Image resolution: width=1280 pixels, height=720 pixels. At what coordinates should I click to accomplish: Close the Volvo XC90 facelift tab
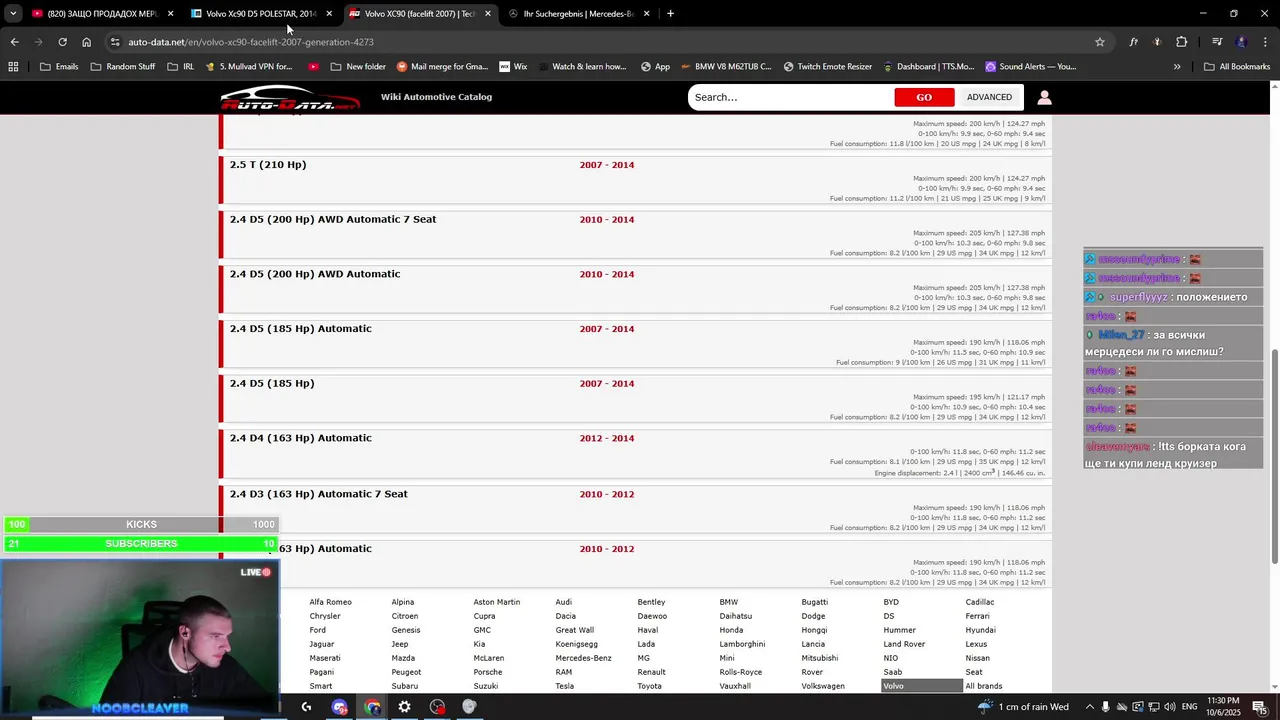[x=488, y=14]
